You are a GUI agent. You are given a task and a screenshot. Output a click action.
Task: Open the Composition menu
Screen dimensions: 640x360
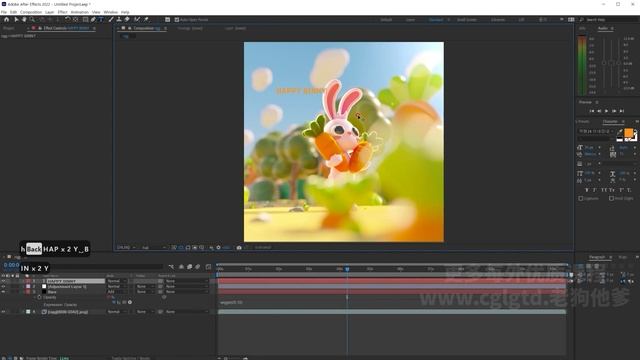click(x=31, y=12)
